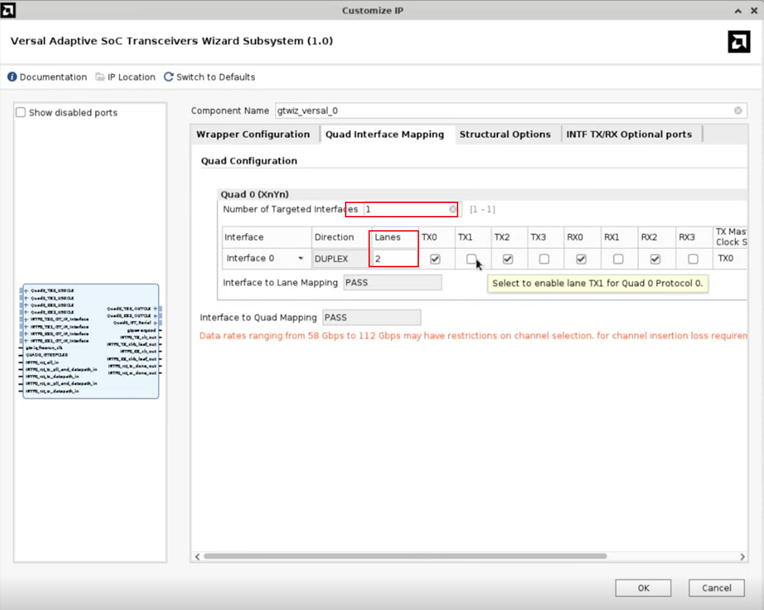Click the DUPLEX direction field
The image size is (764, 610).
click(340, 259)
